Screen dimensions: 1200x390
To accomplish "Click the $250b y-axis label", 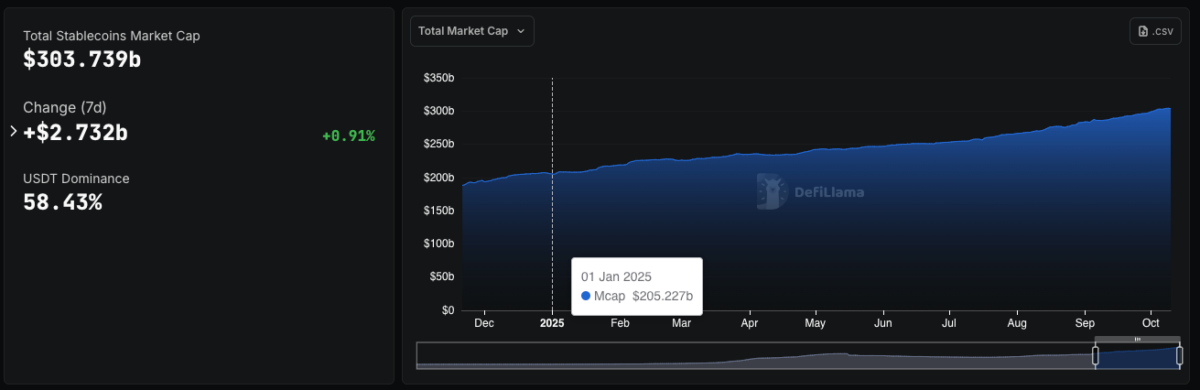I will pyautogui.click(x=439, y=144).
